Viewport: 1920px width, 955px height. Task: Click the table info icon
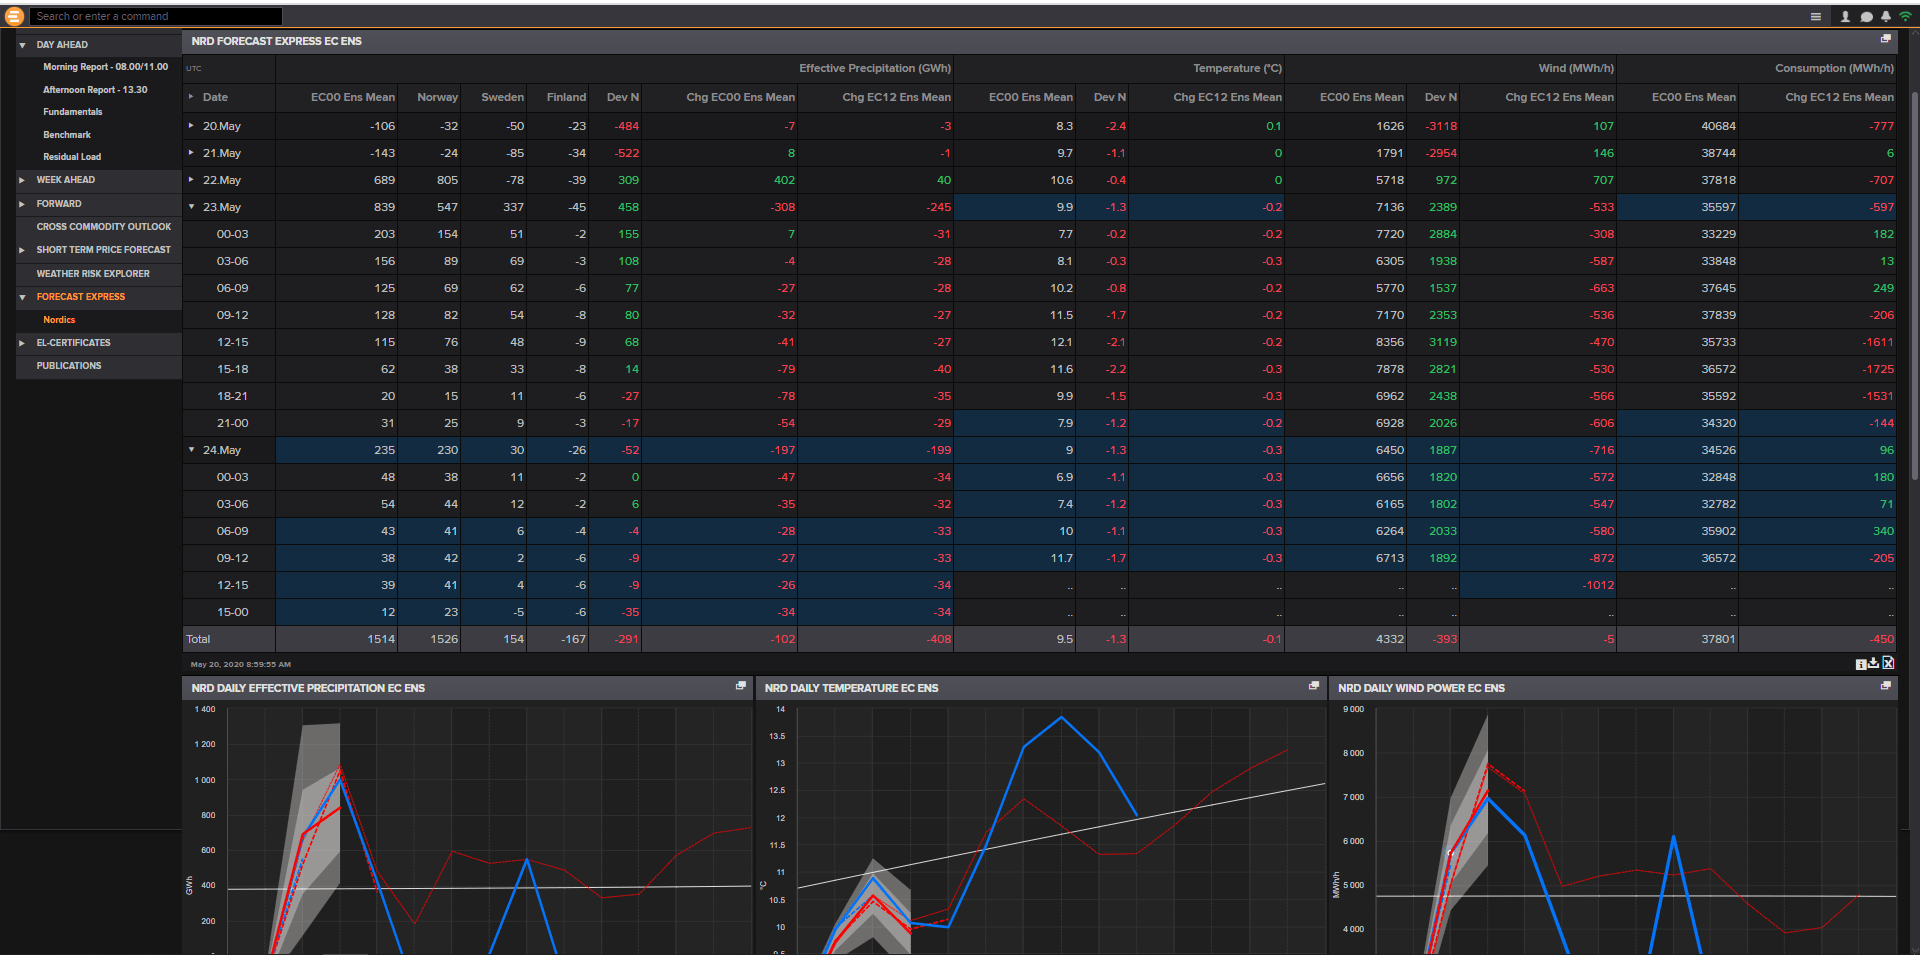(1860, 664)
